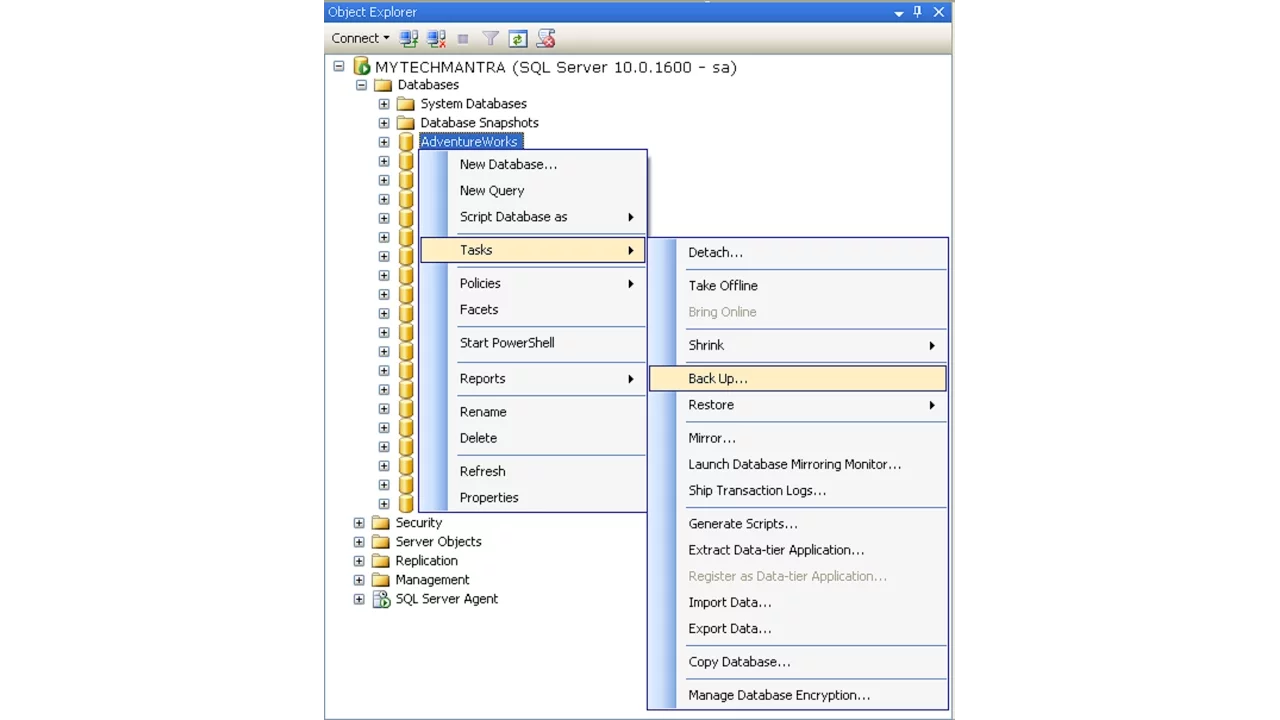Click the Filter funnel toolbar icon
The width and height of the screenshot is (1280, 720).
pos(490,39)
